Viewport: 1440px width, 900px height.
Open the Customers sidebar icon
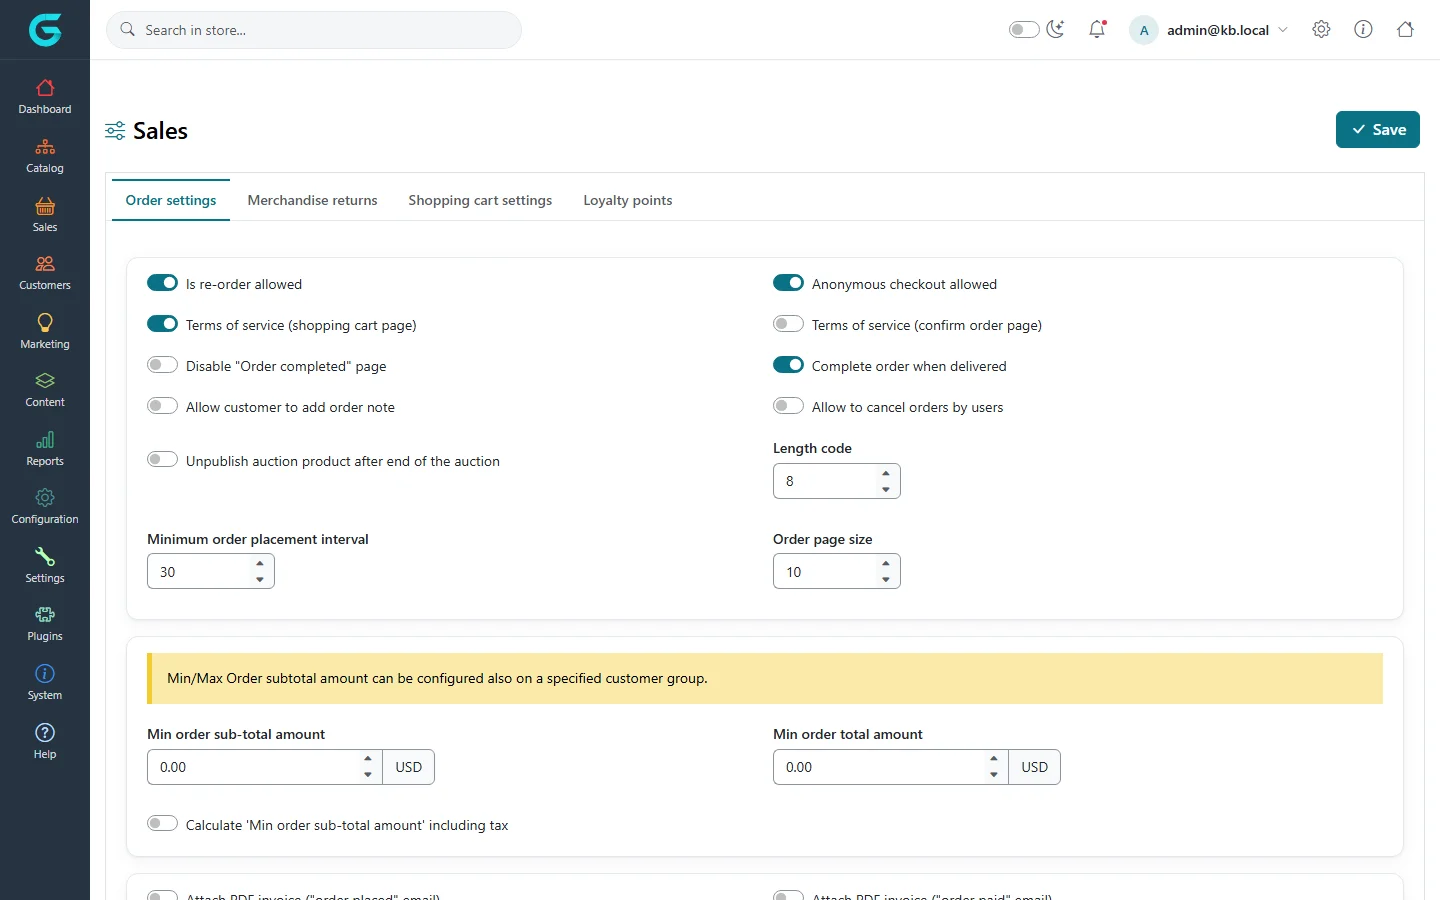[45, 264]
